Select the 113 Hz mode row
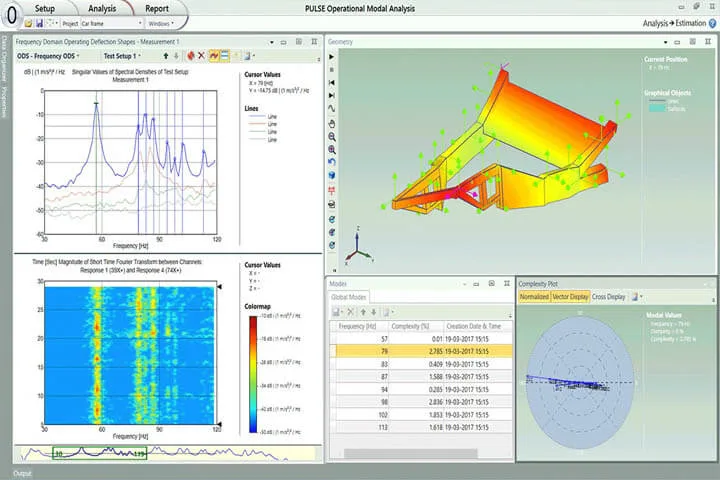Image resolution: width=720 pixels, height=480 pixels. (x=421, y=427)
